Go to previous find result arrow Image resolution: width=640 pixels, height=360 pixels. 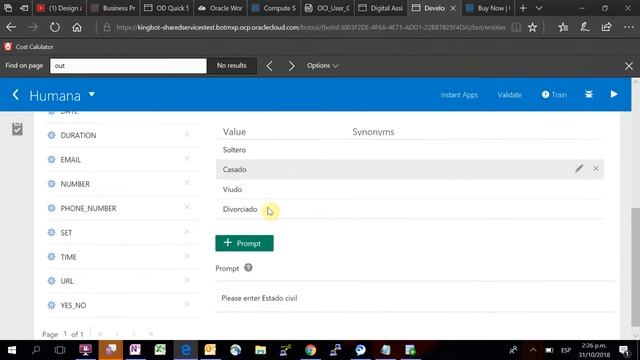click(269, 66)
